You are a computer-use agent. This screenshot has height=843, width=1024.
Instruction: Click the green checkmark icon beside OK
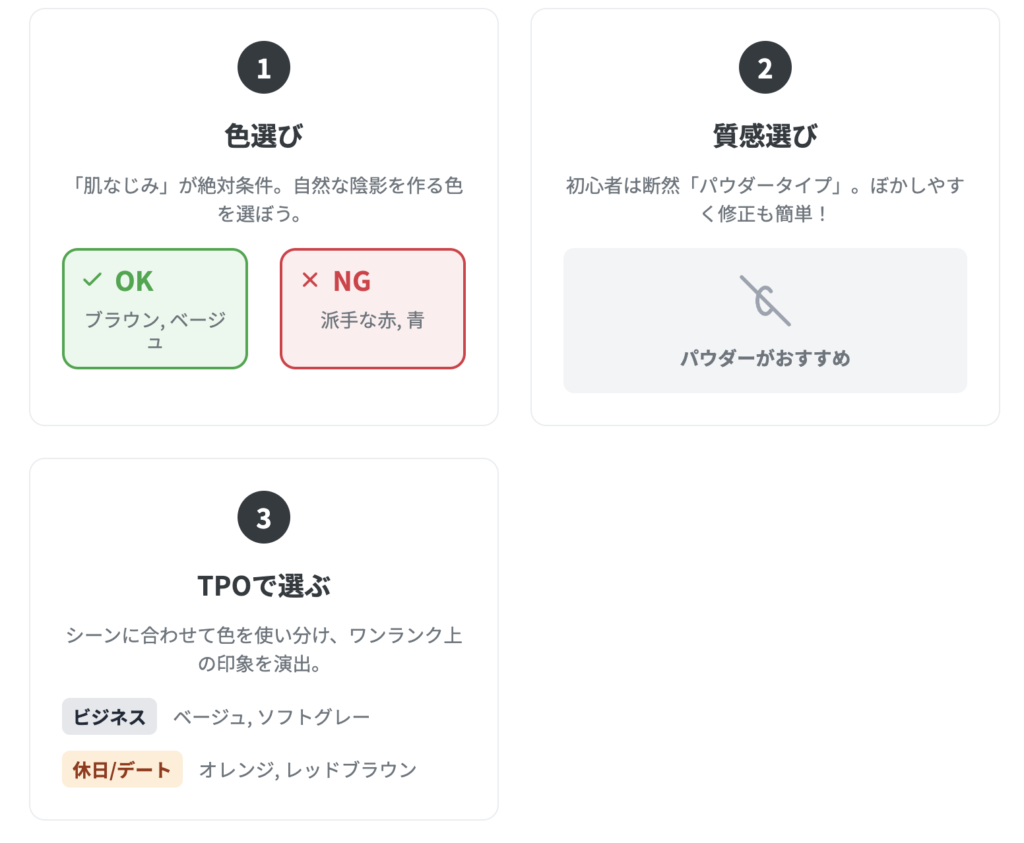coord(92,280)
